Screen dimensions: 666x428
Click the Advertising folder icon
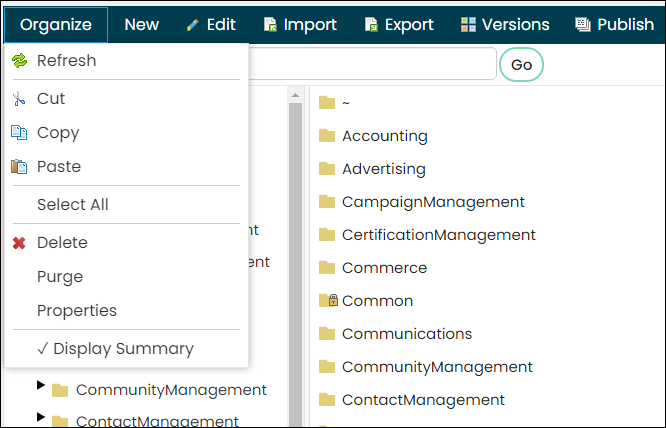(x=327, y=169)
